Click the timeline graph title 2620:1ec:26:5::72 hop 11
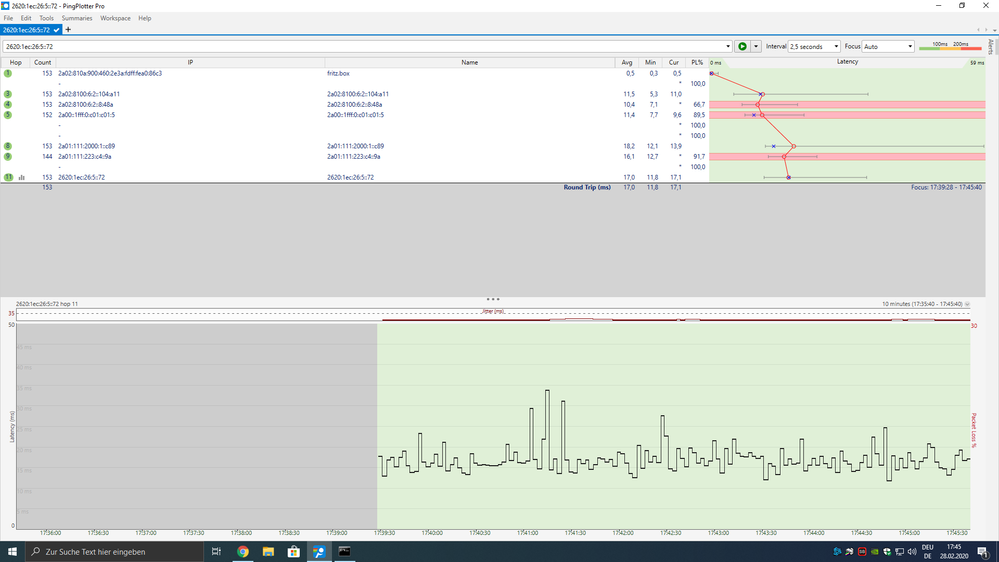Image resolution: width=999 pixels, height=562 pixels. [x=47, y=304]
